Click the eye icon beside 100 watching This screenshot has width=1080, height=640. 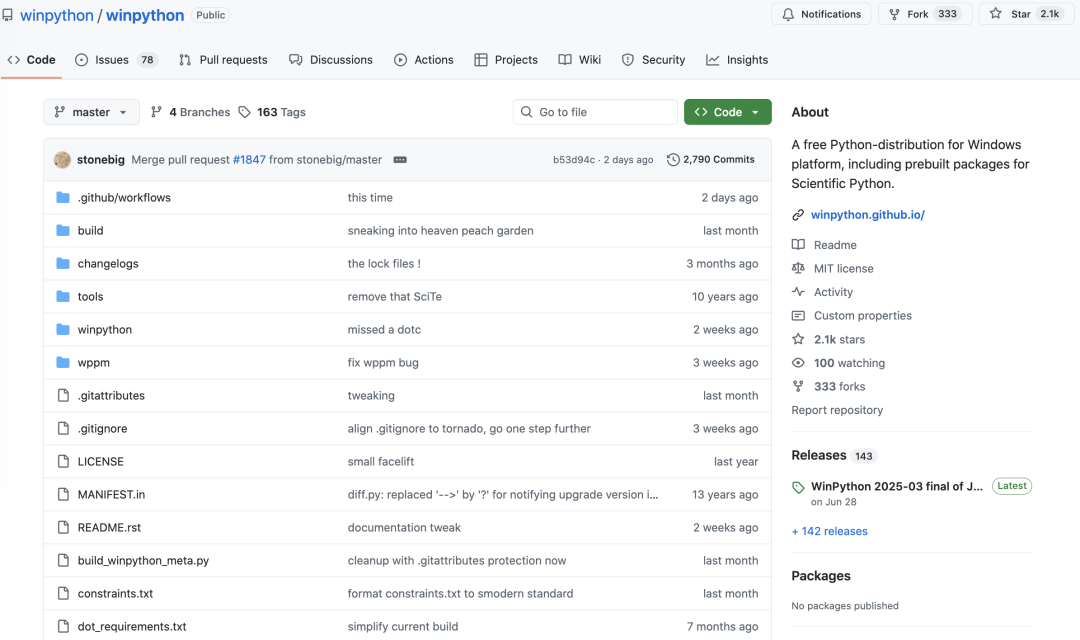[x=798, y=363]
